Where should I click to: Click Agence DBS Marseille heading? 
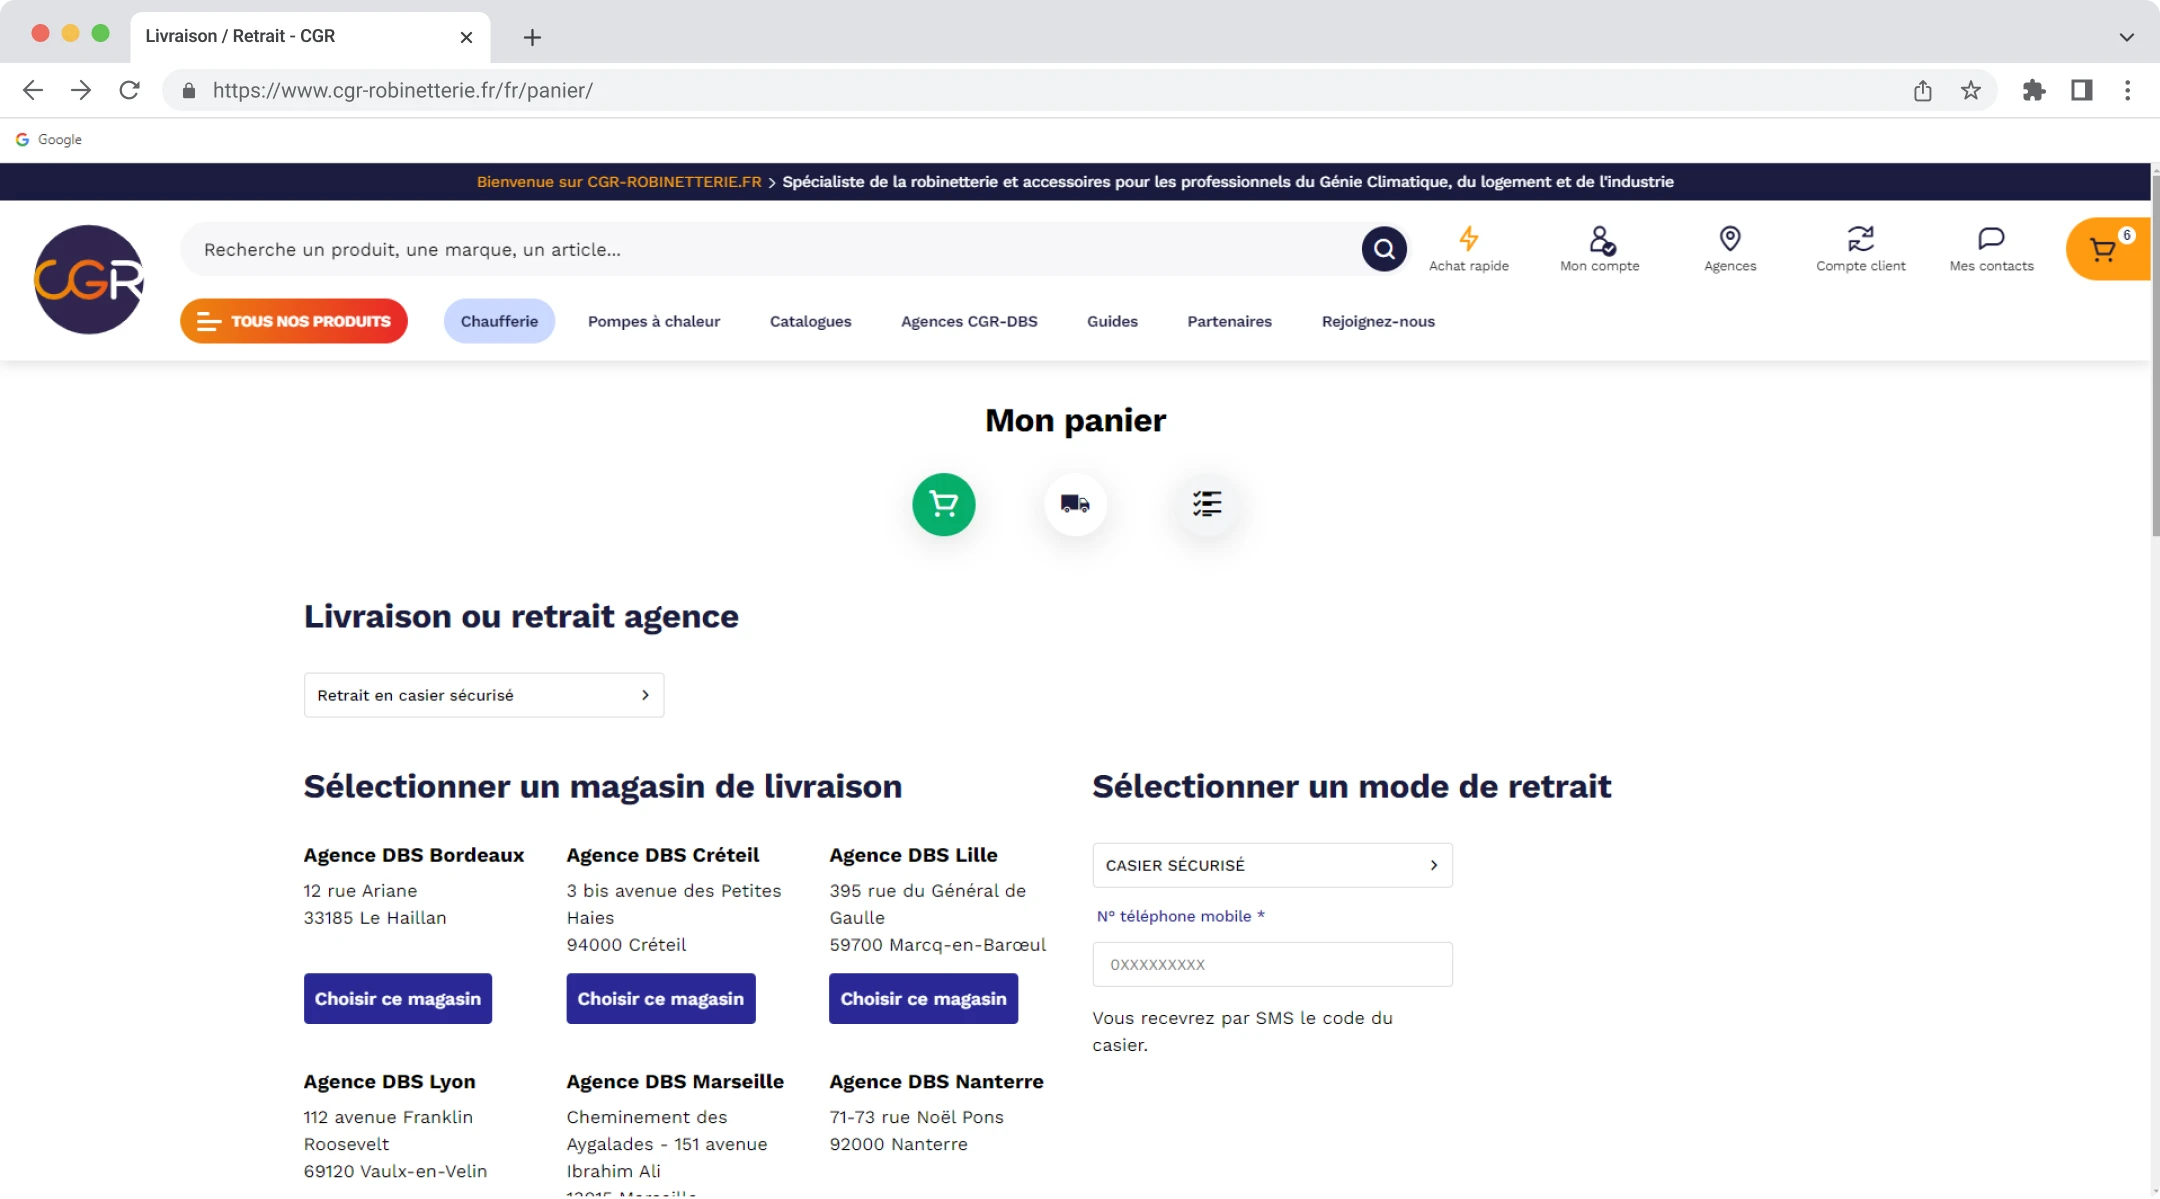675,1081
